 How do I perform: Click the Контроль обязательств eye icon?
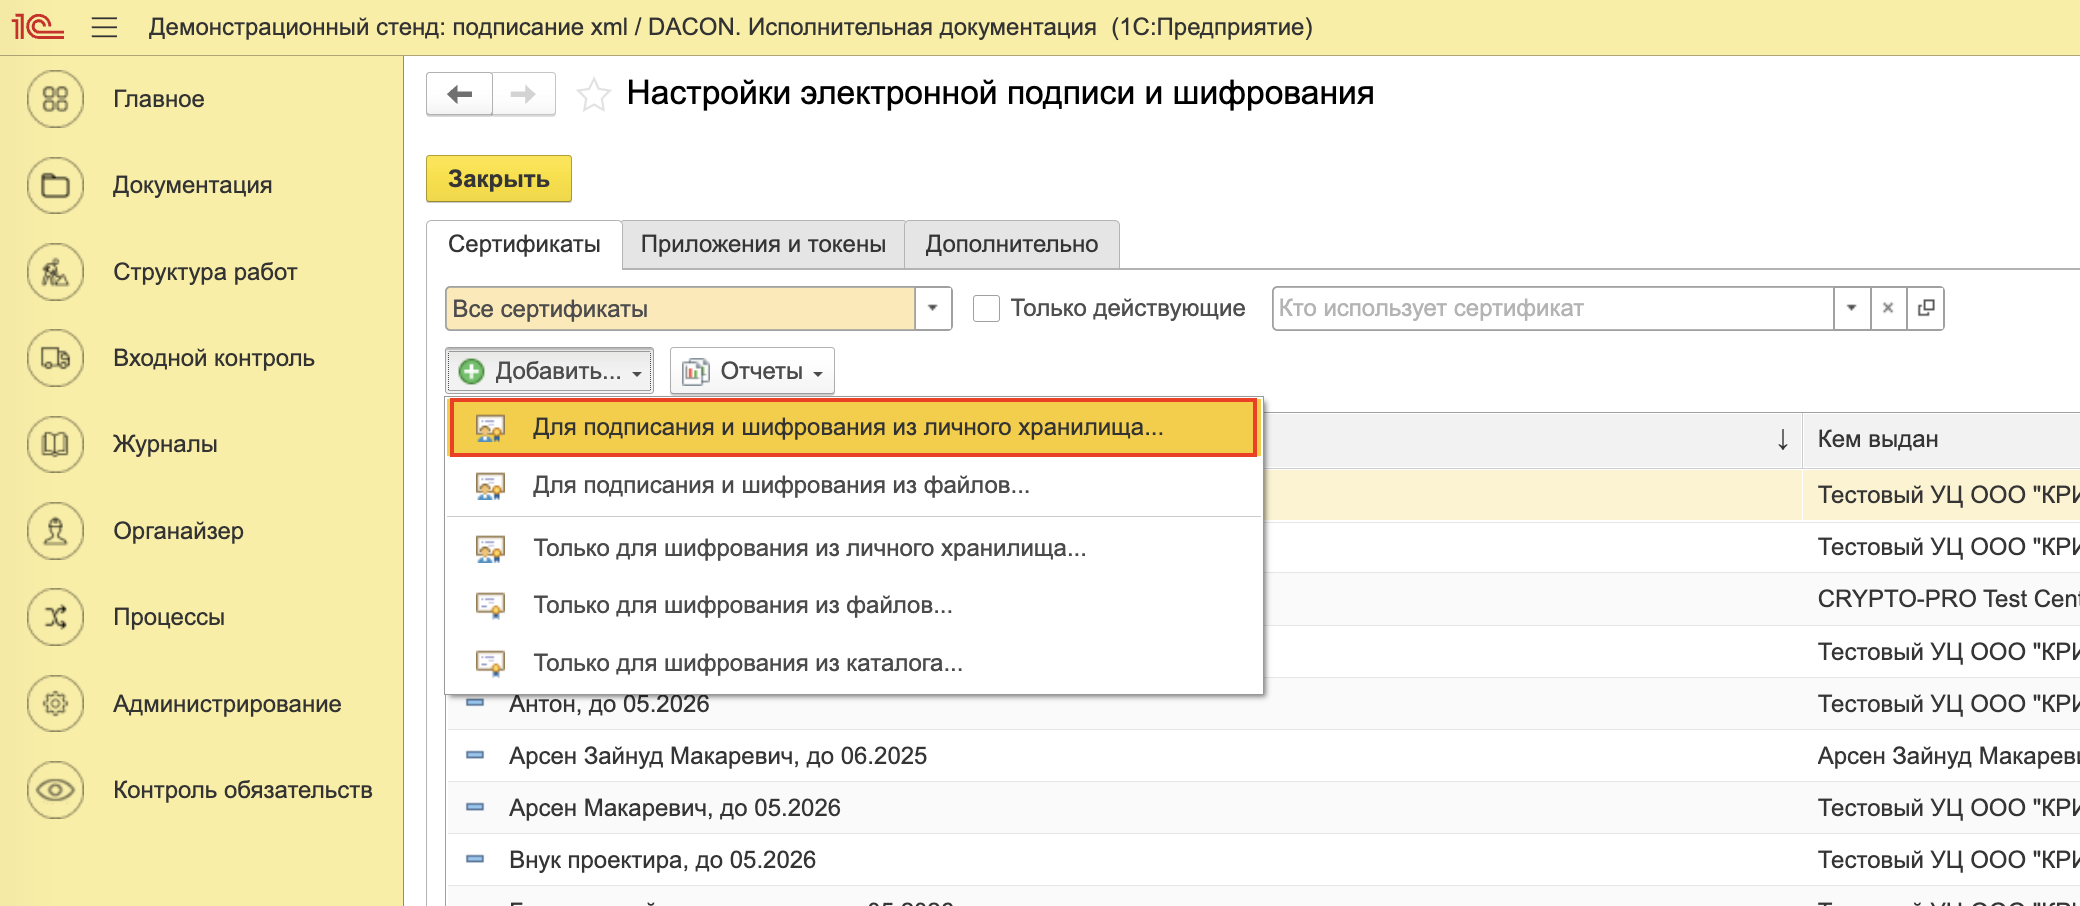[55, 790]
